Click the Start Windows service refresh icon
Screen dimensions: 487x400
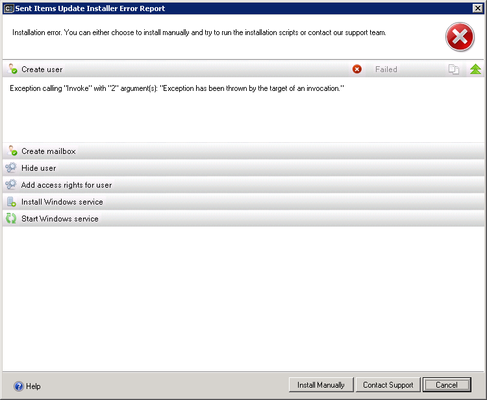[11, 219]
